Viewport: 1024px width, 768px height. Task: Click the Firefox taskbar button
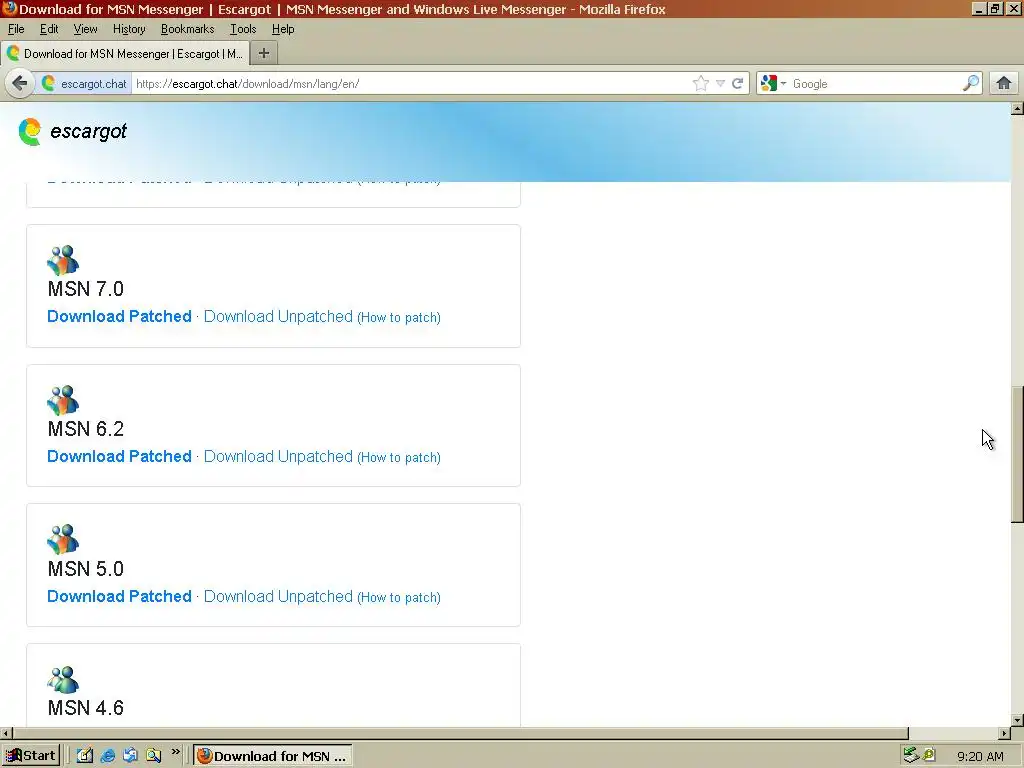click(x=273, y=756)
